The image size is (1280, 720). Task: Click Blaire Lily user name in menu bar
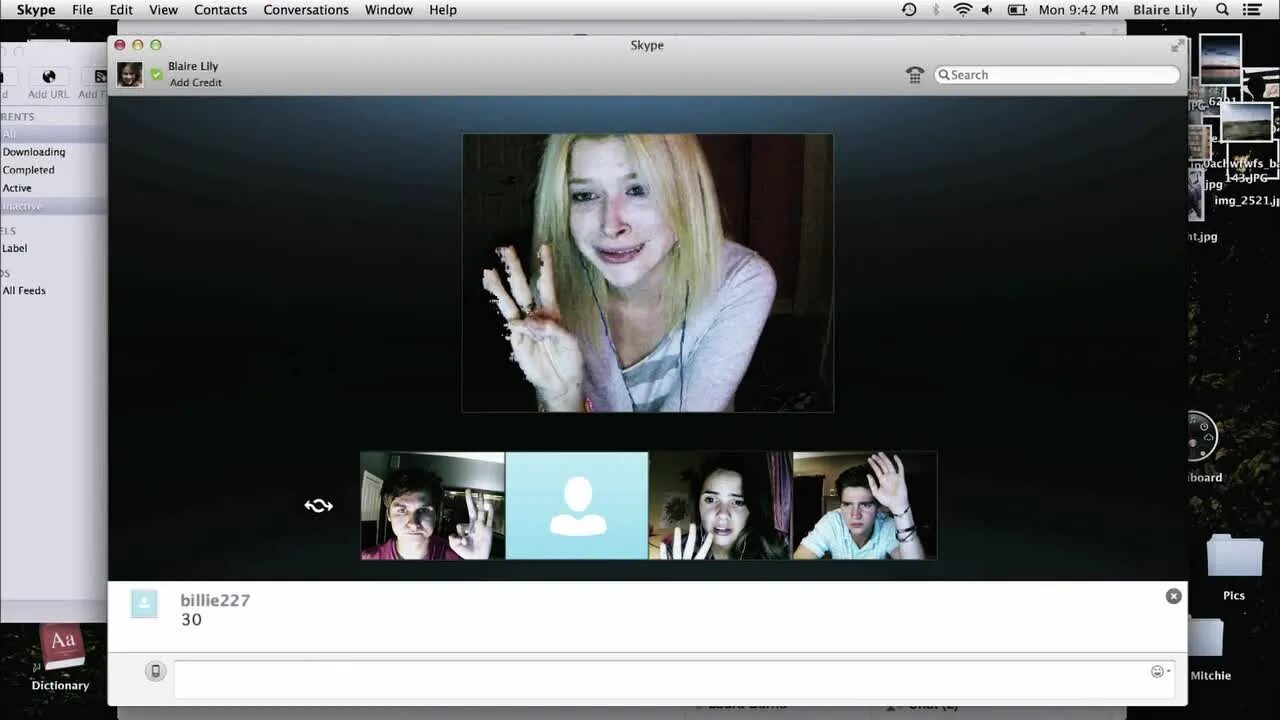pyautogui.click(x=1165, y=10)
